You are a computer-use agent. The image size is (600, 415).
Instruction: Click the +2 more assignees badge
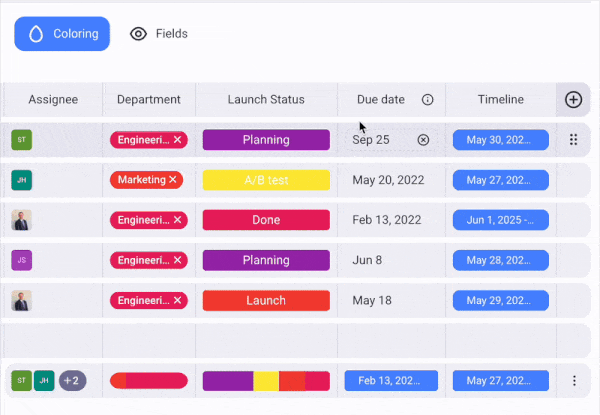[72, 381]
